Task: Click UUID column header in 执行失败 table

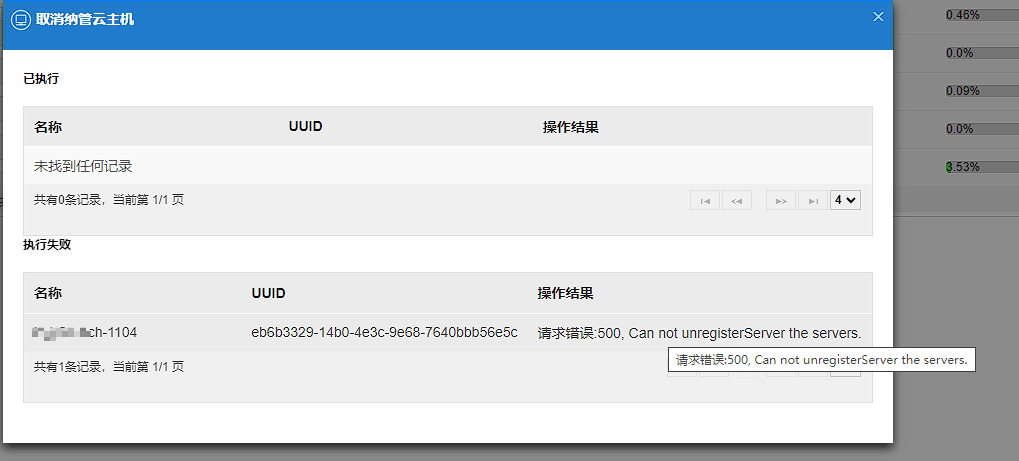Action: (268, 293)
